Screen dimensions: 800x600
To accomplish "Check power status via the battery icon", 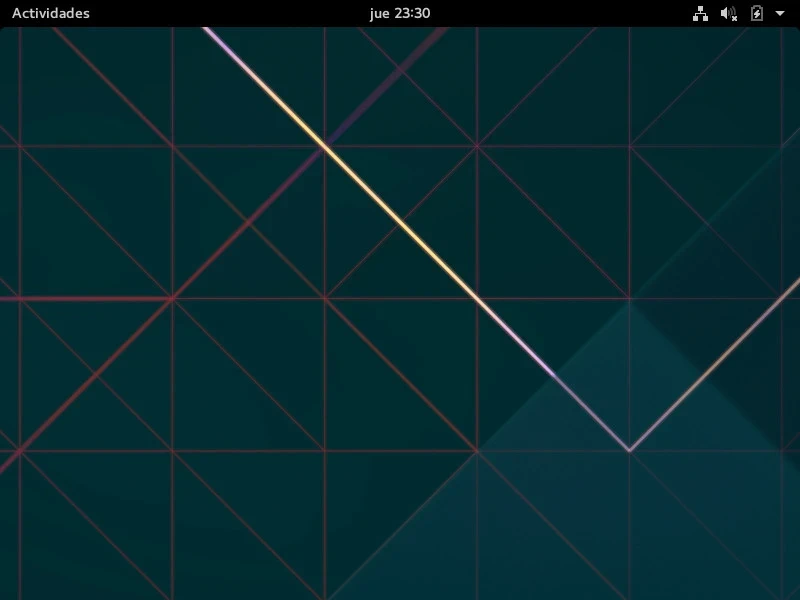I will pyautogui.click(x=757, y=13).
